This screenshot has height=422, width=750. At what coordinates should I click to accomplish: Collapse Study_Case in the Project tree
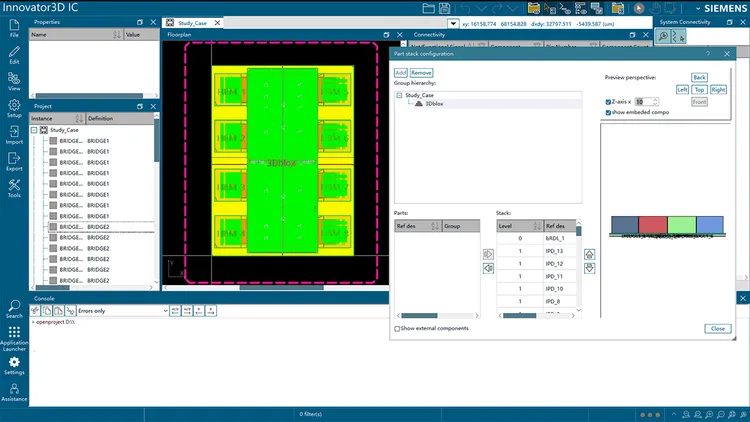click(33, 130)
